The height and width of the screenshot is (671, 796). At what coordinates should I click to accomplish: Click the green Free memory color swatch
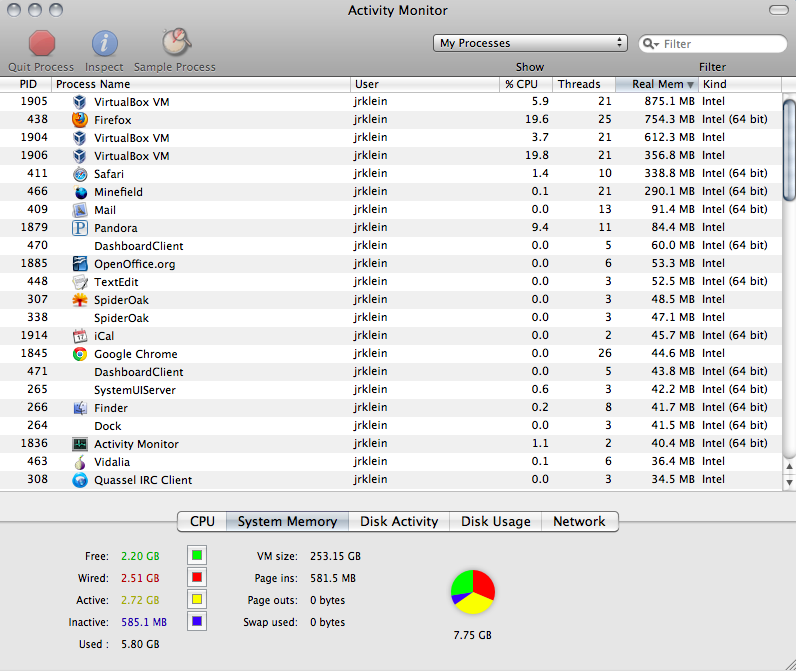(197, 555)
